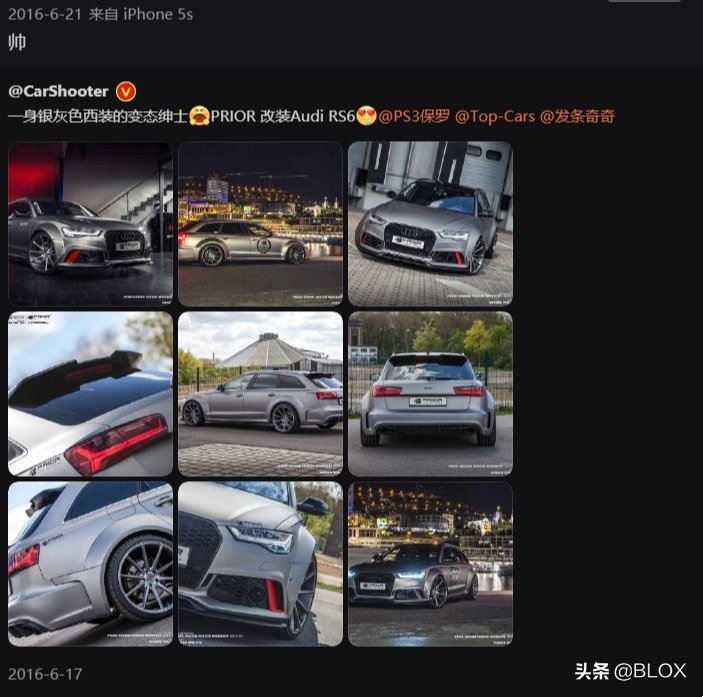Screen dimensions: 703x697
Task: Click the heart-eyes emoji after RS6
Action: tap(366, 116)
